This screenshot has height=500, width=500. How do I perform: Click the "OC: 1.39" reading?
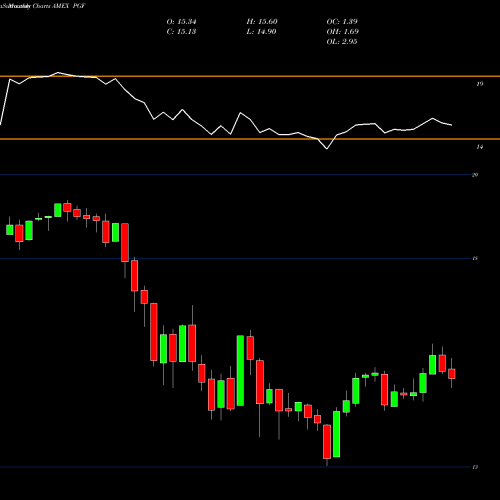click(x=342, y=22)
